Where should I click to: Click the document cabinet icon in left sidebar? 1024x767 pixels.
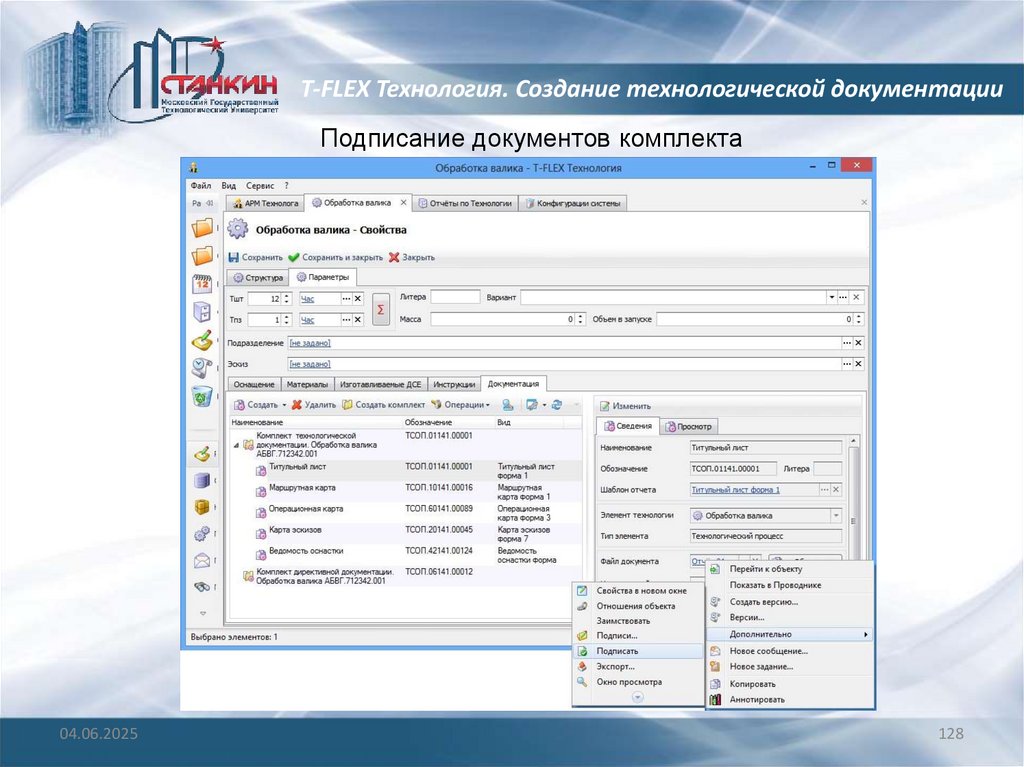[x=202, y=312]
